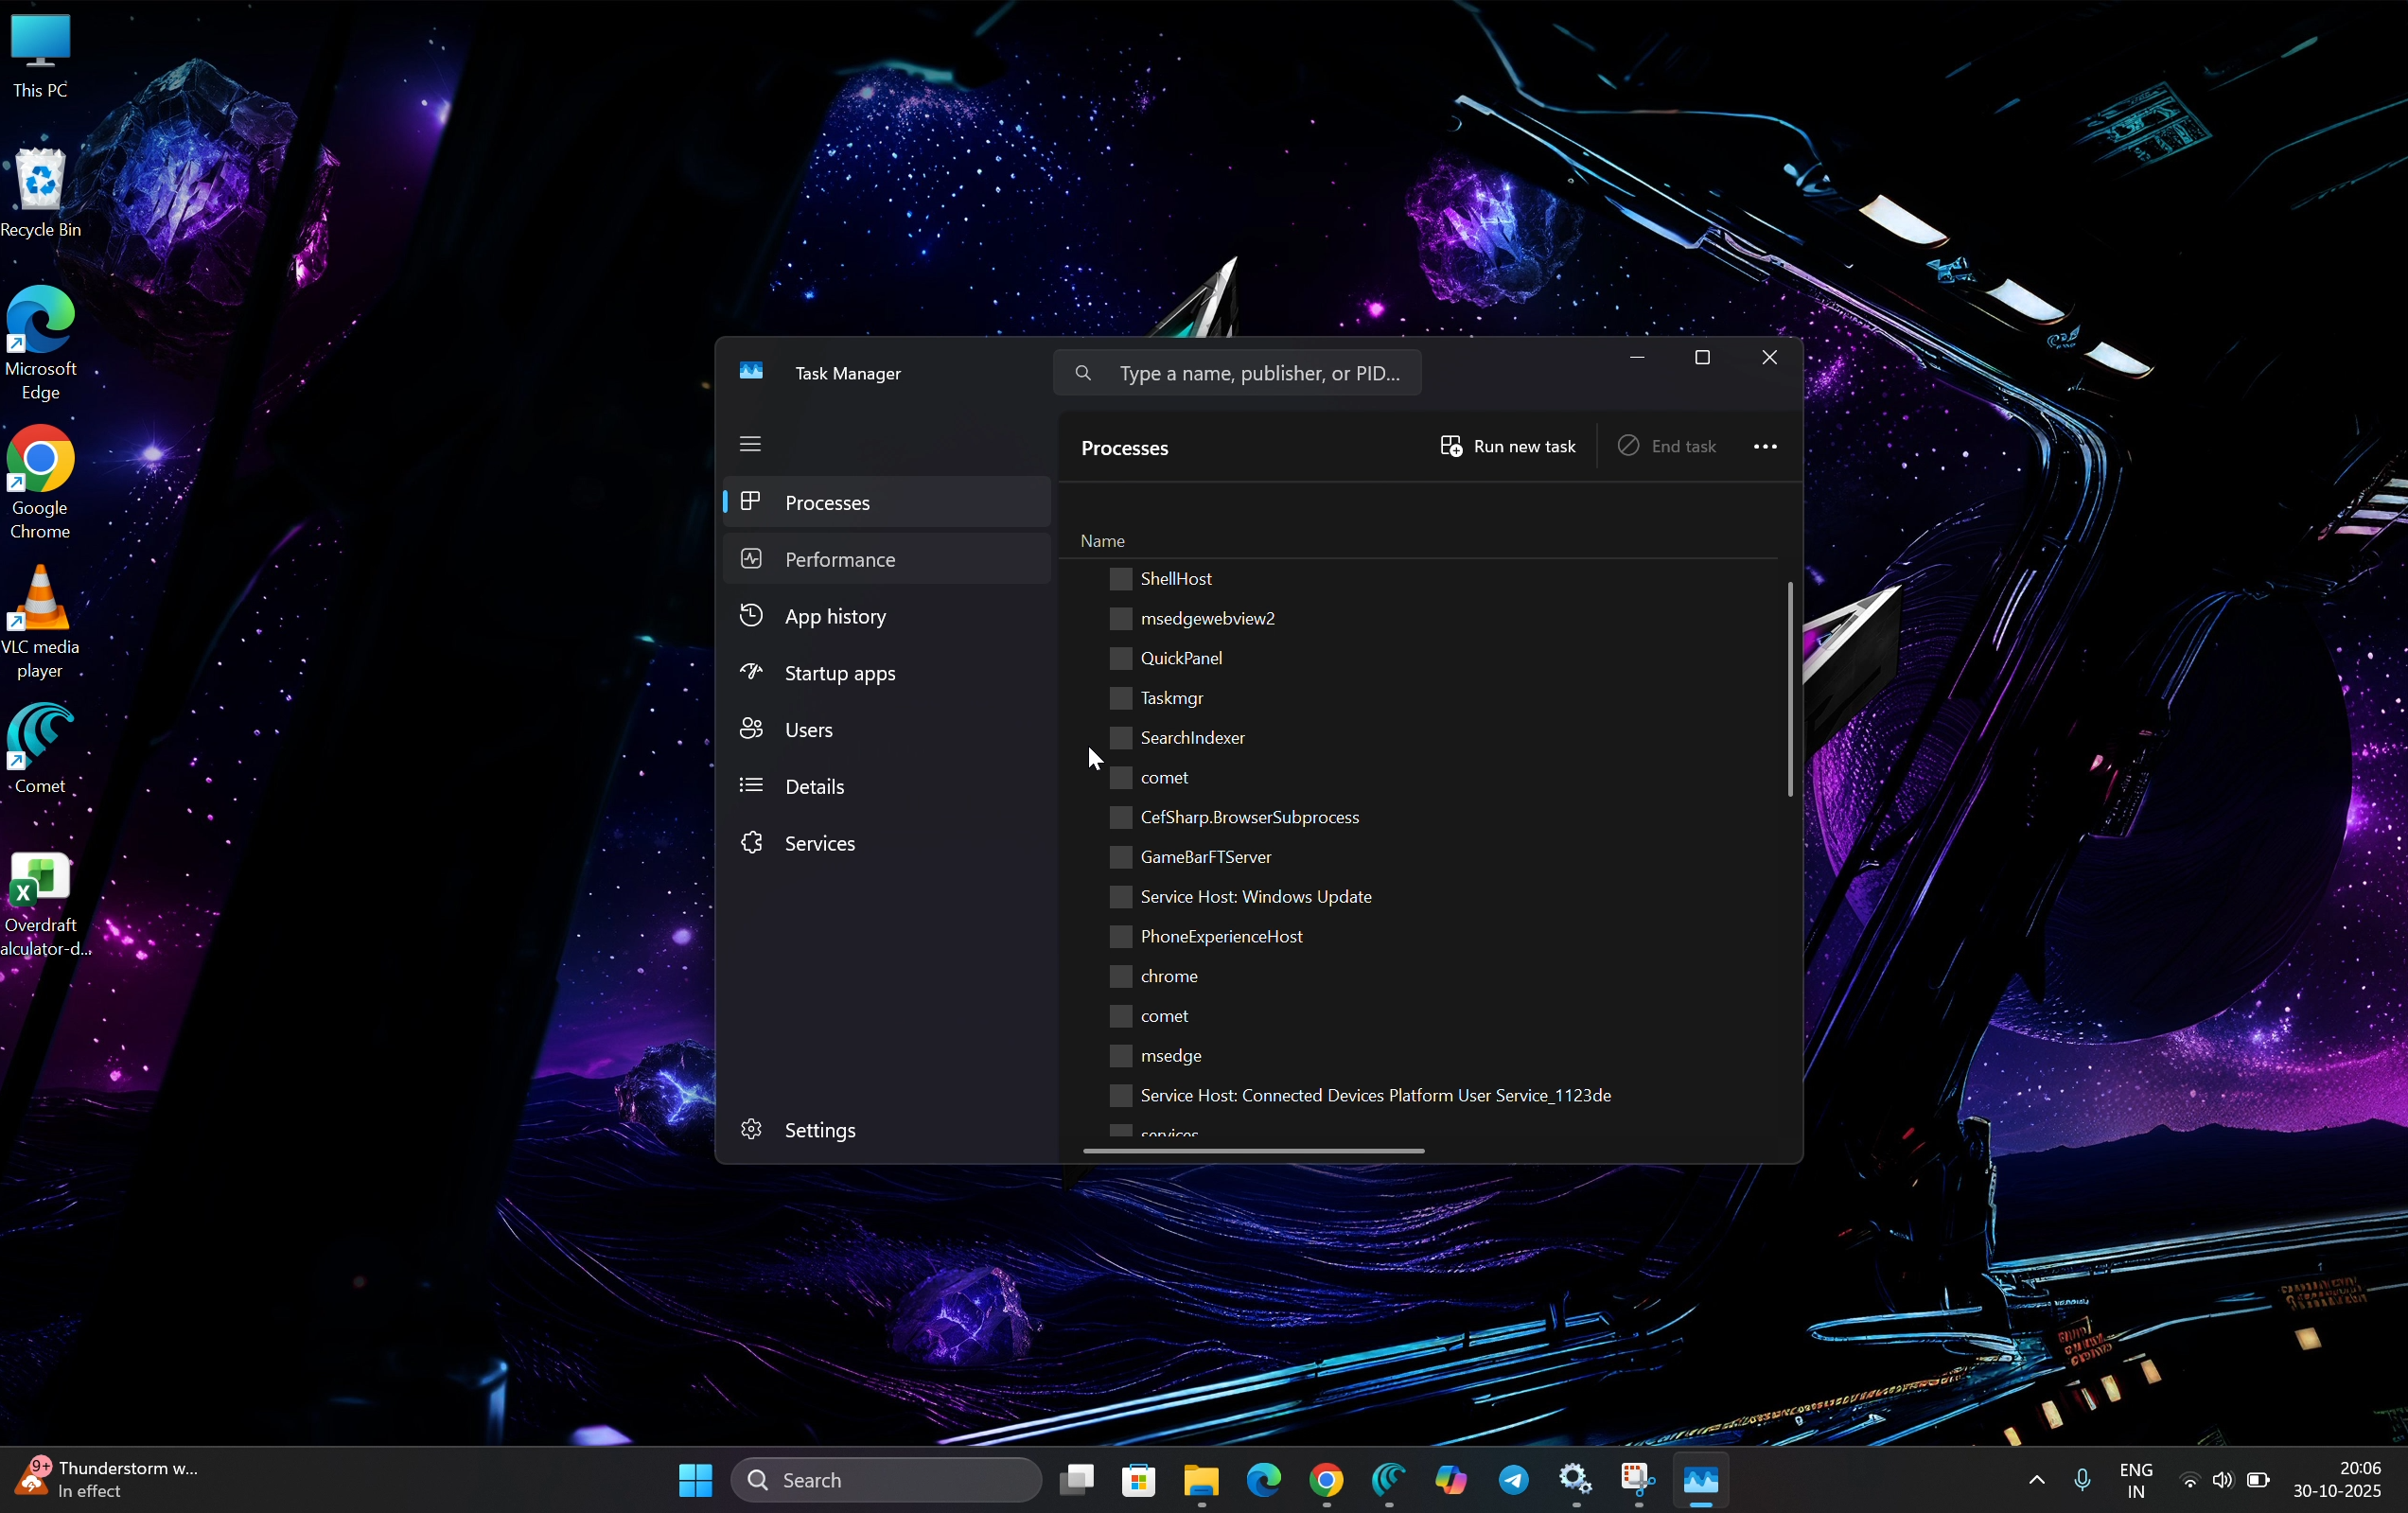Open Task Manager Settings gear
This screenshot has width=2408, height=1513.
pos(751,1129)
